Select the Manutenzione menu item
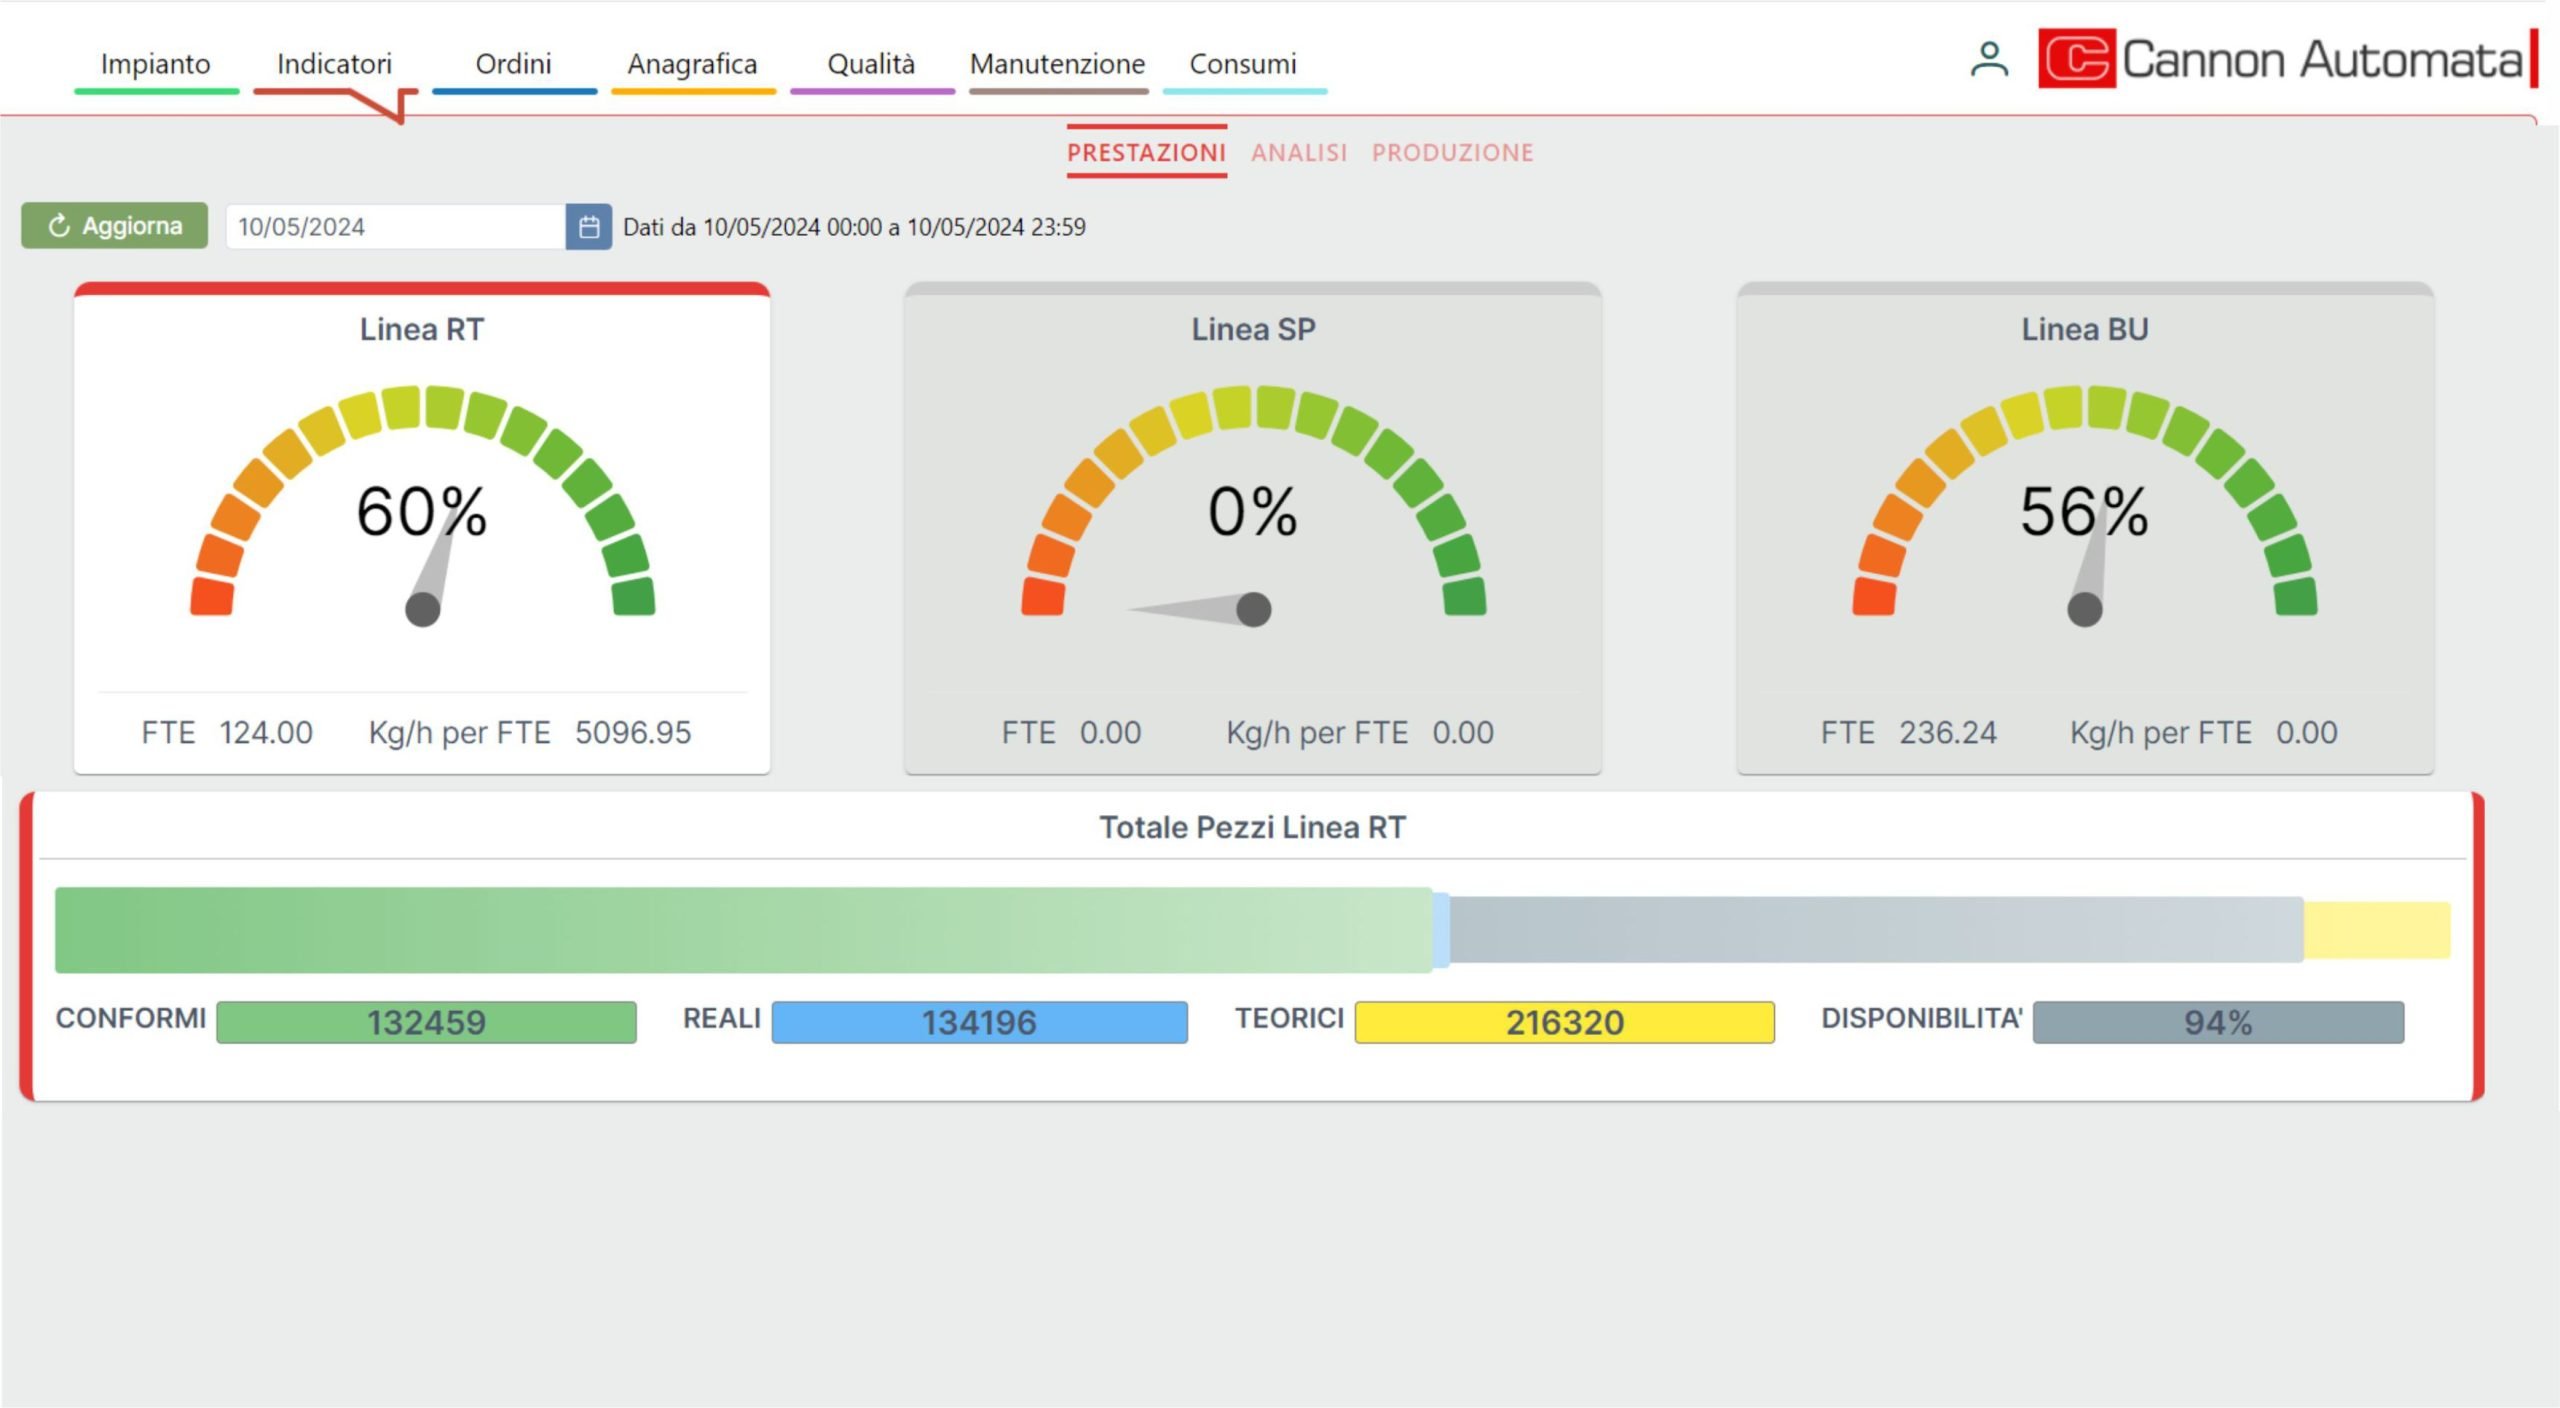 1057,64
